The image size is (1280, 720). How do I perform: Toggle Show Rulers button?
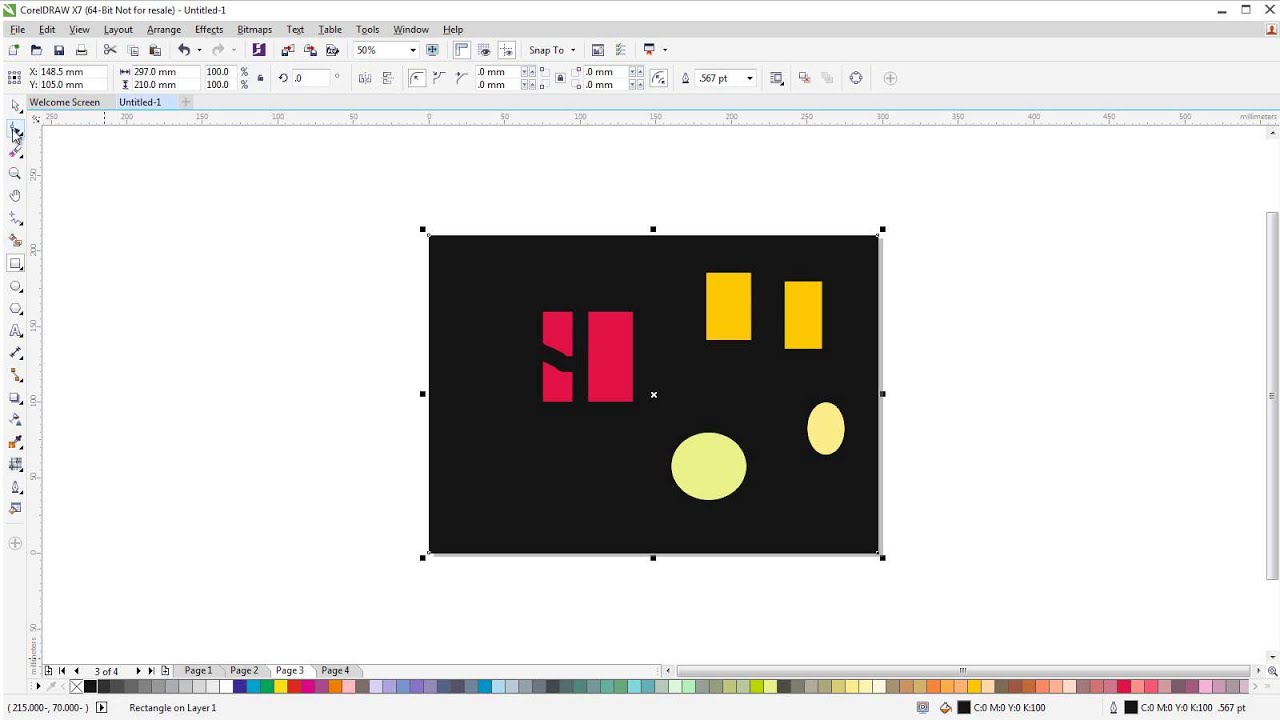462,50
